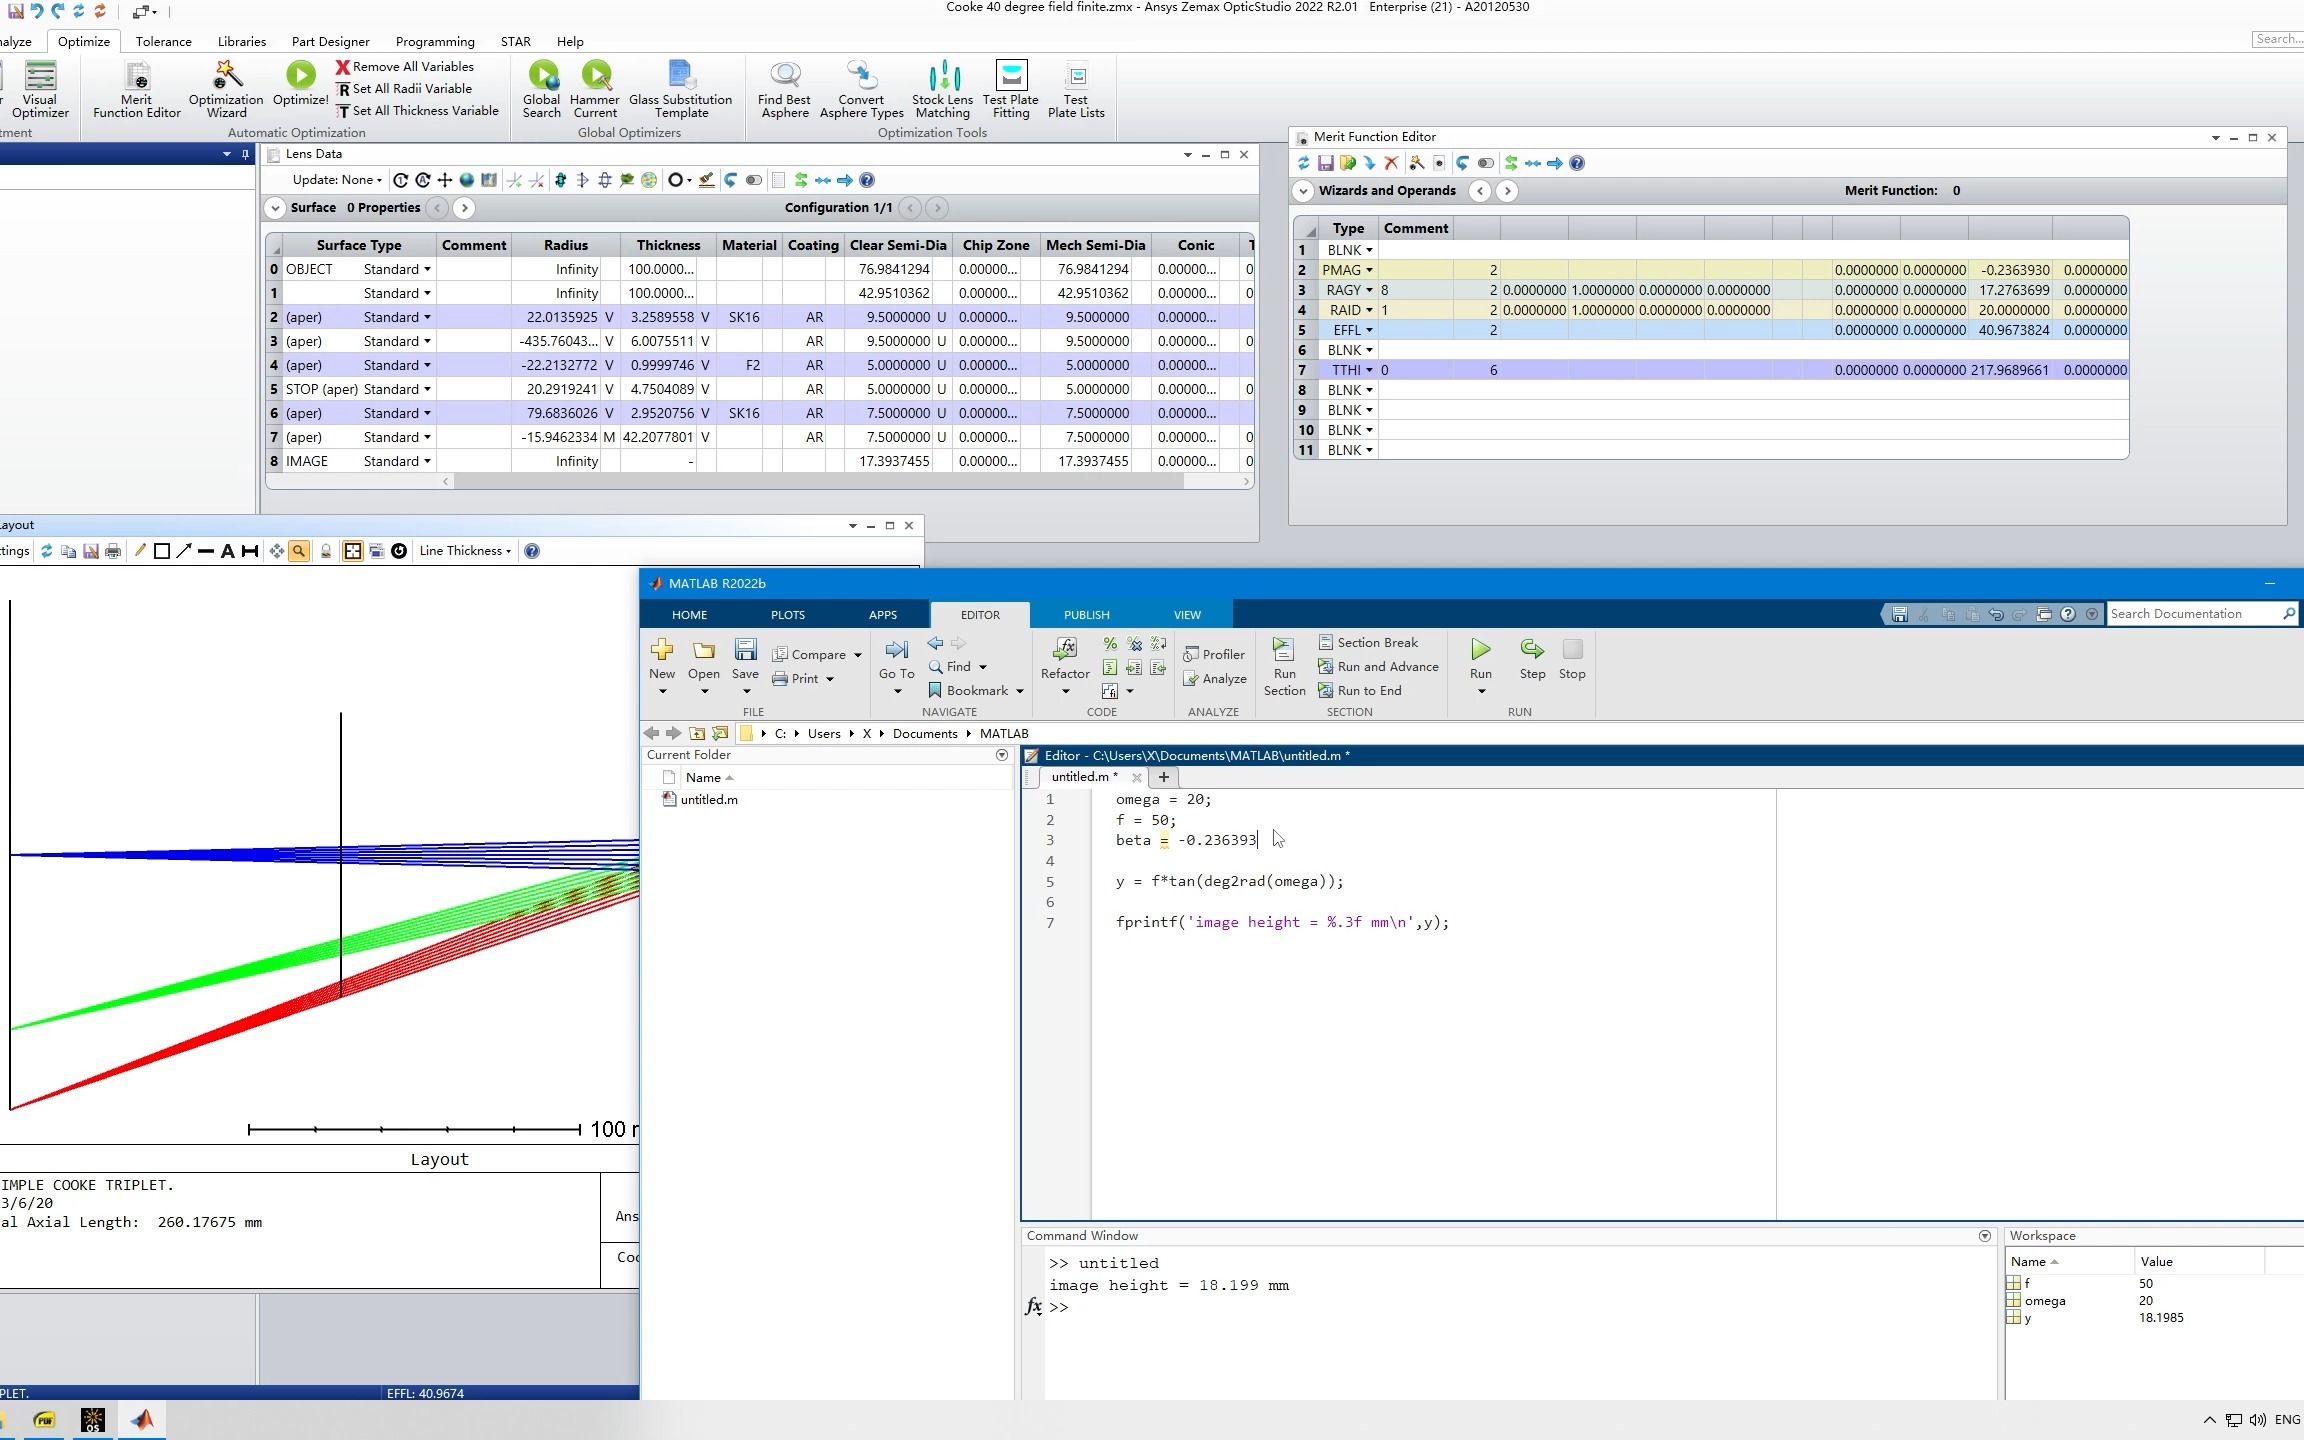Open PMAG operand type dropdown

pos(1369,270)
